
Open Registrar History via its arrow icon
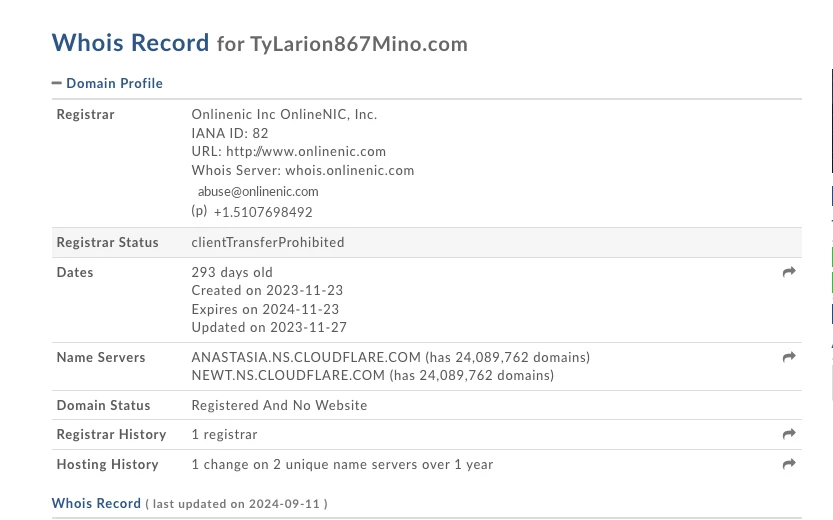(789, 434)
